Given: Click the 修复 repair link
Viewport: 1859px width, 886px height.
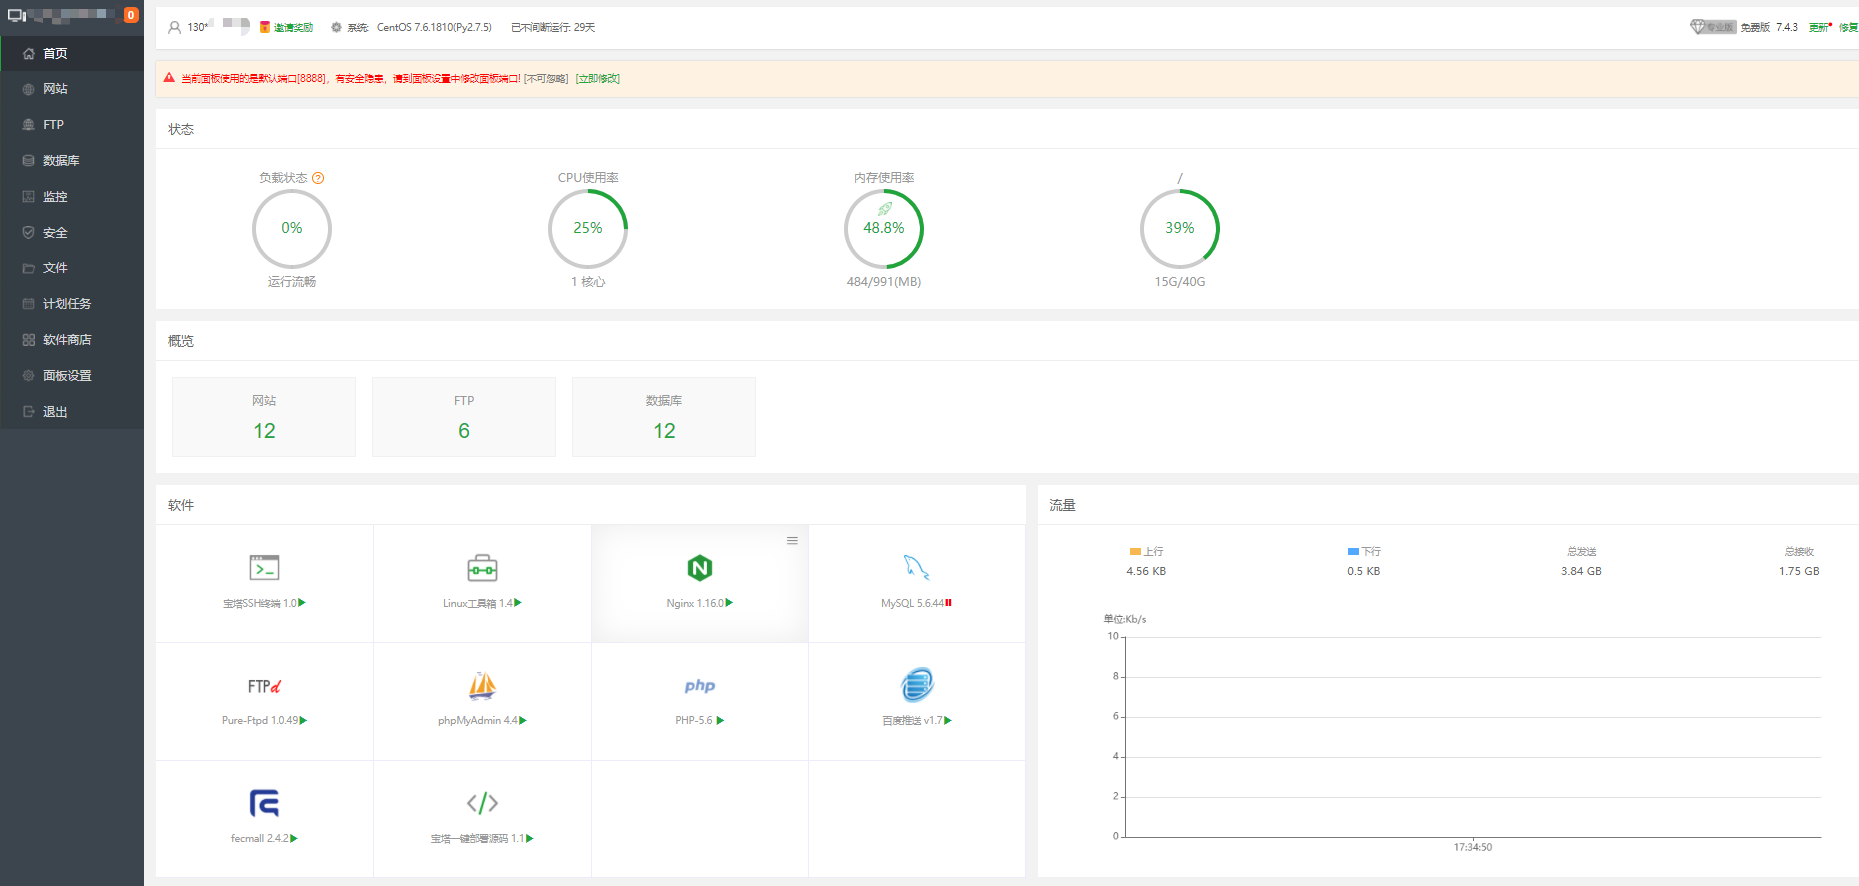Looking at the screenshot, I should pyautogui.click(x=1848, y=27).
